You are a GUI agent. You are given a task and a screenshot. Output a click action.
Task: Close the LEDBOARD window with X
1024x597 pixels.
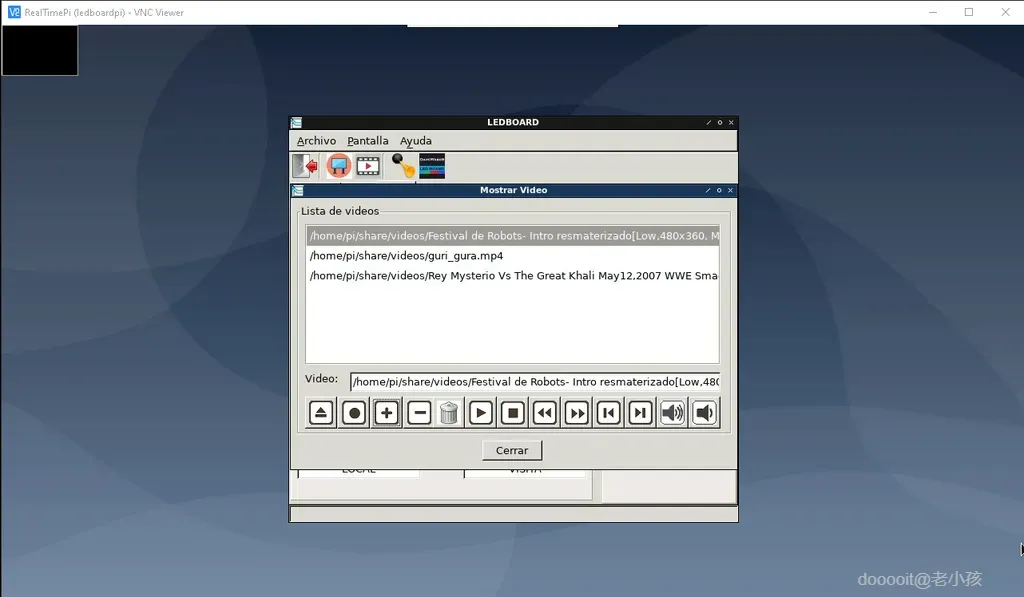731,122
